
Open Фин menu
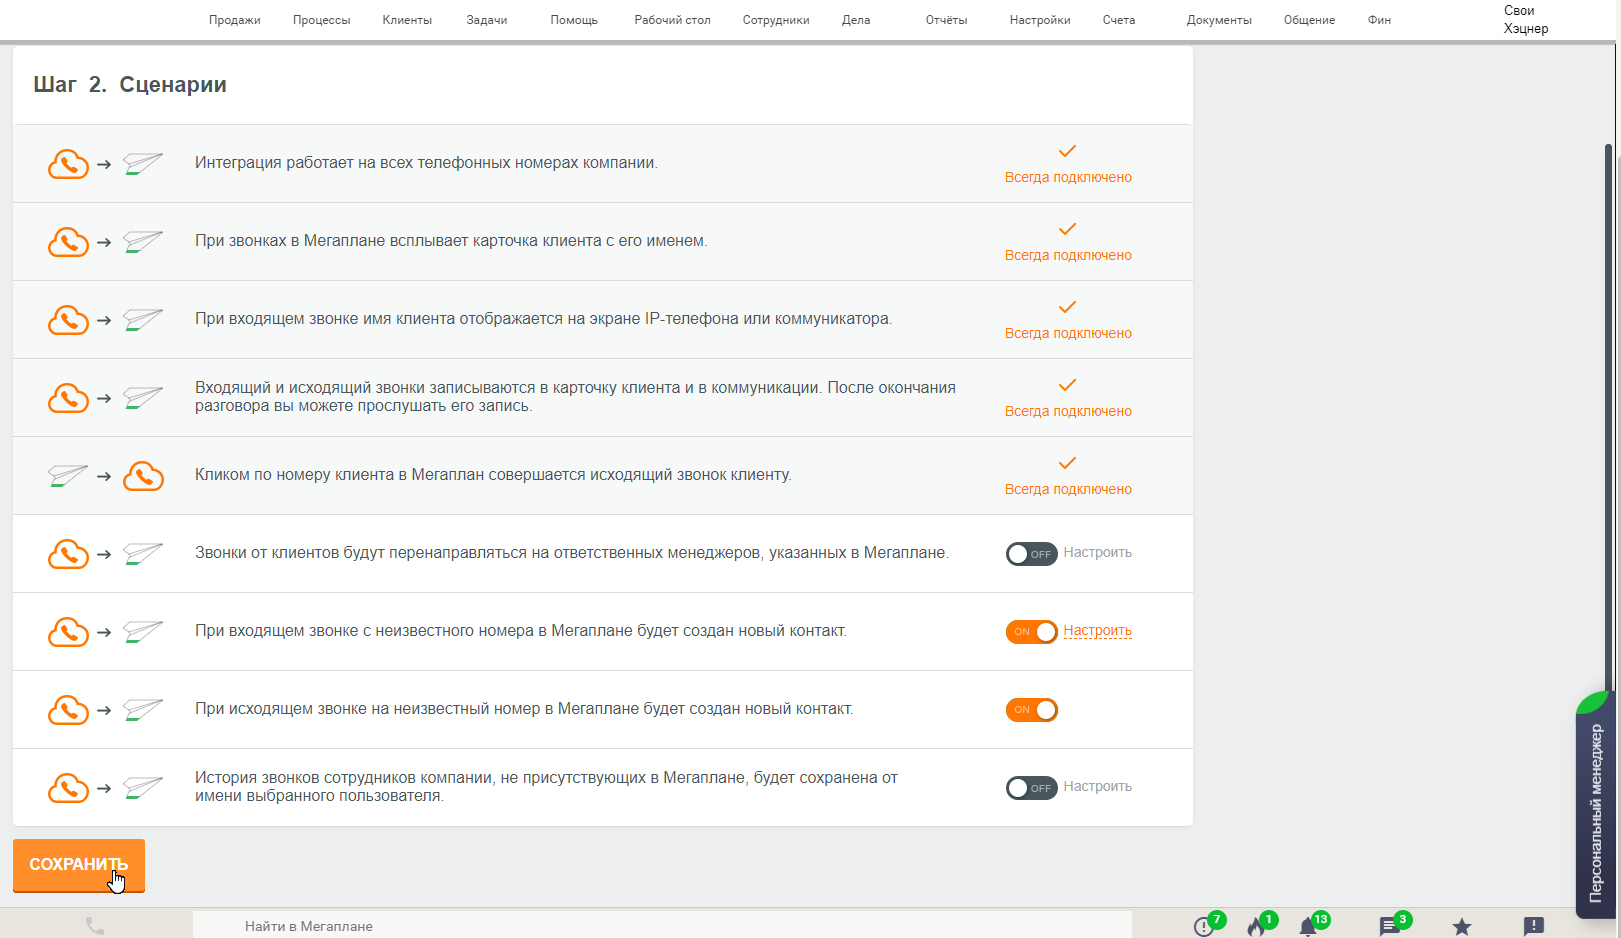pos(1379,20)
